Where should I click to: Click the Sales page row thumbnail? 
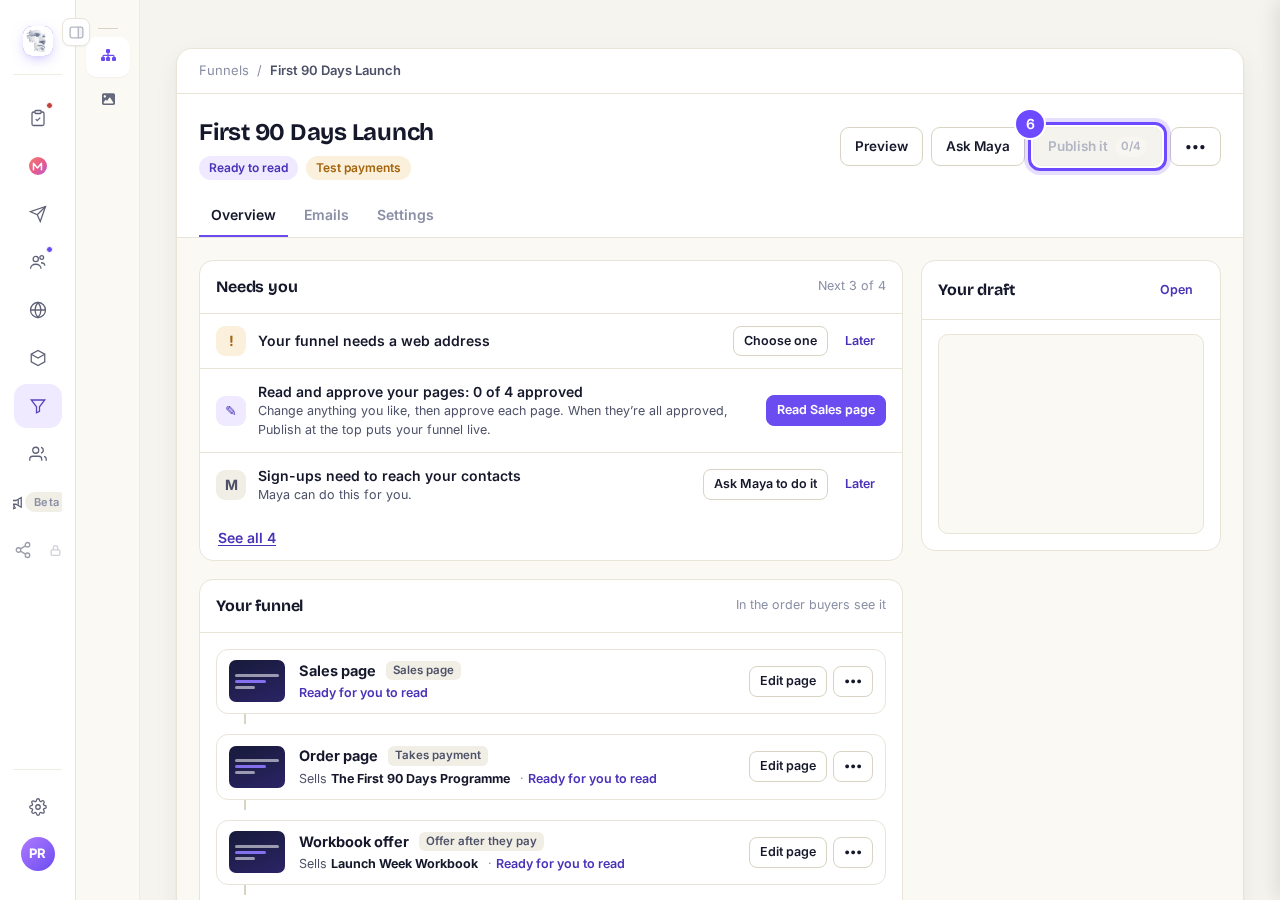pos(257,681)
